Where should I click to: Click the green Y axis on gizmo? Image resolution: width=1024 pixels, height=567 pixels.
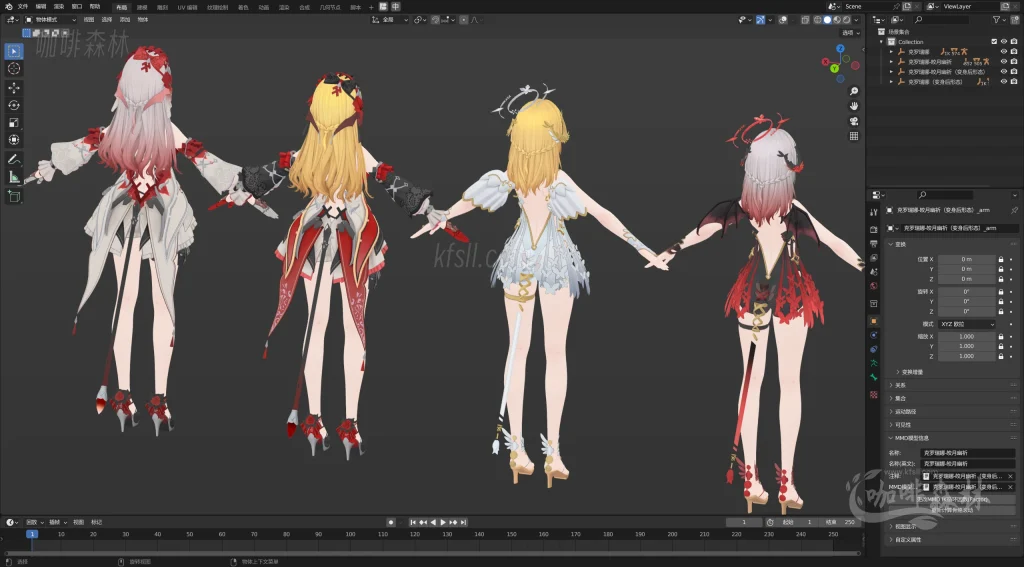point(835,69)
